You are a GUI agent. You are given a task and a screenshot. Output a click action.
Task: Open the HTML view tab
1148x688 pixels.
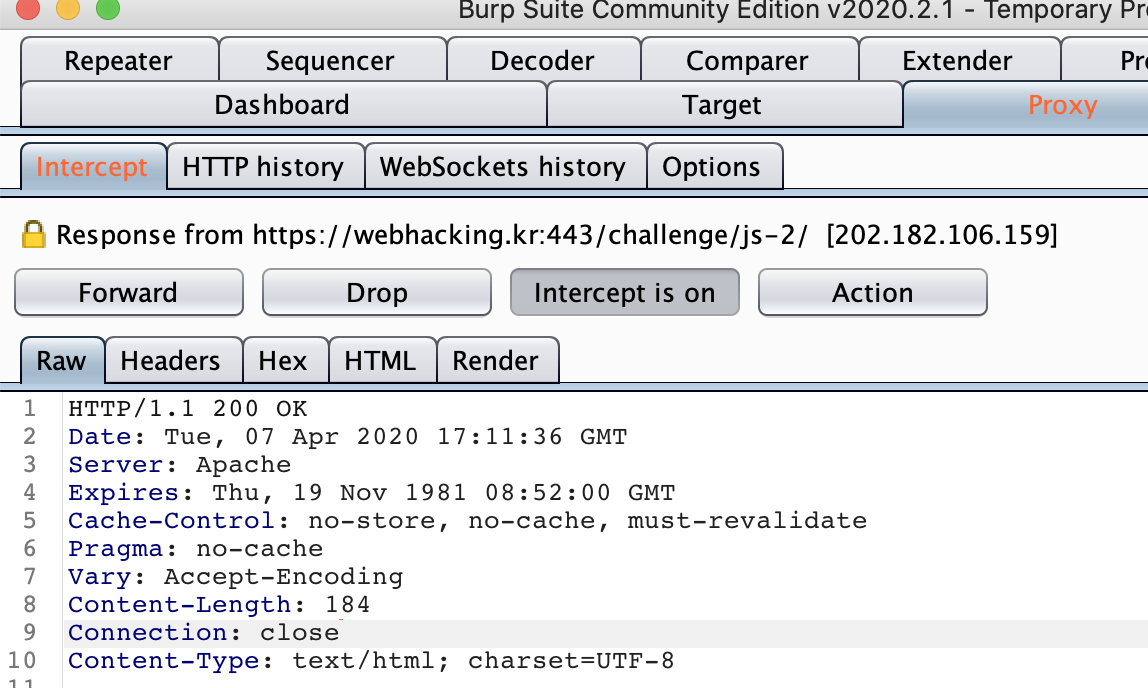(382, 360)
